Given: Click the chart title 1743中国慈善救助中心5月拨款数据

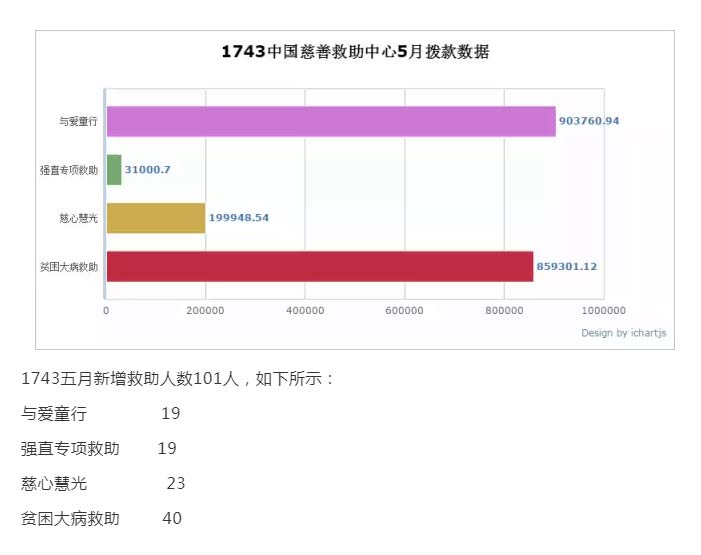Looking at the screenshot, I should click(x=355, y=52).
